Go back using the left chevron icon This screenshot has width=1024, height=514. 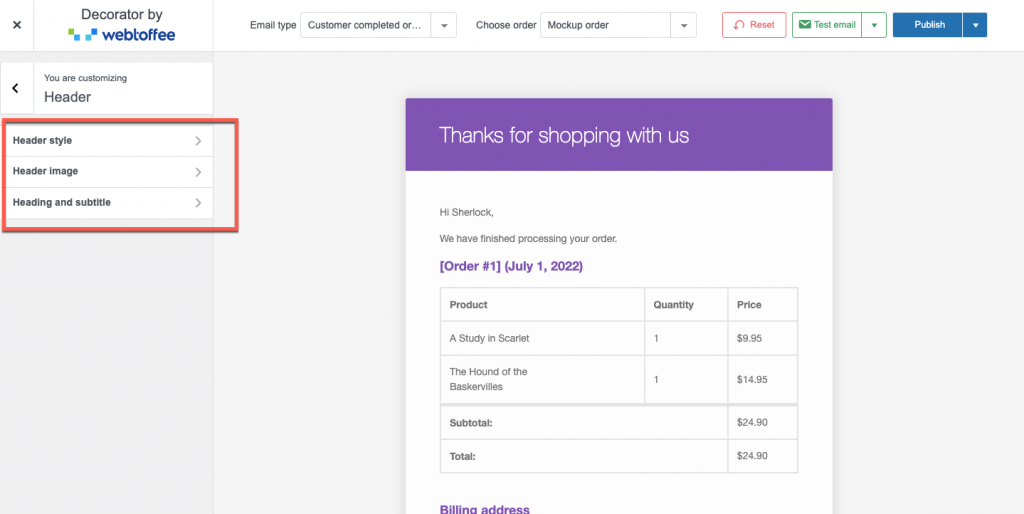(16, 88)
